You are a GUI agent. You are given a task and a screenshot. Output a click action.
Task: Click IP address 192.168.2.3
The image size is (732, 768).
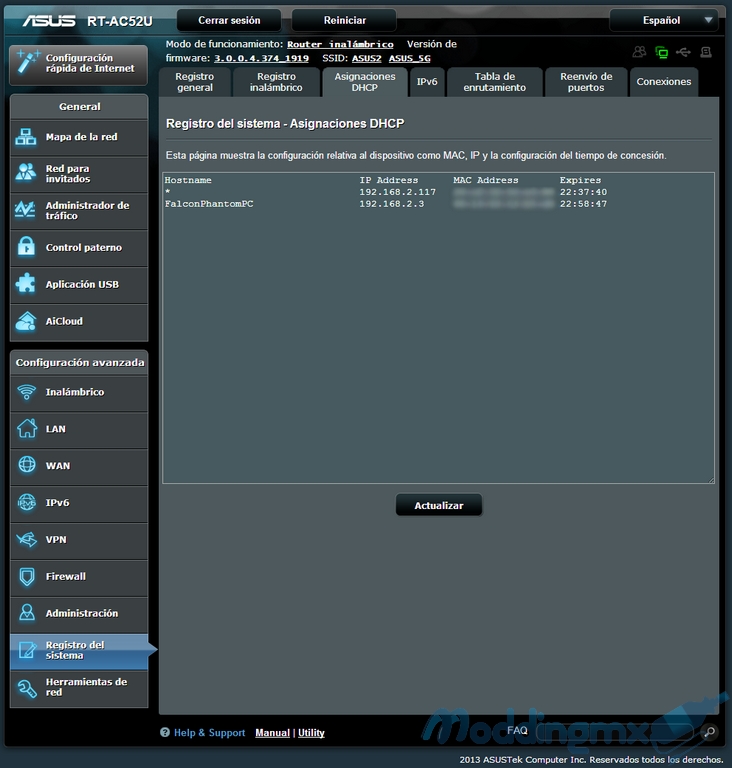click(391, 204)
